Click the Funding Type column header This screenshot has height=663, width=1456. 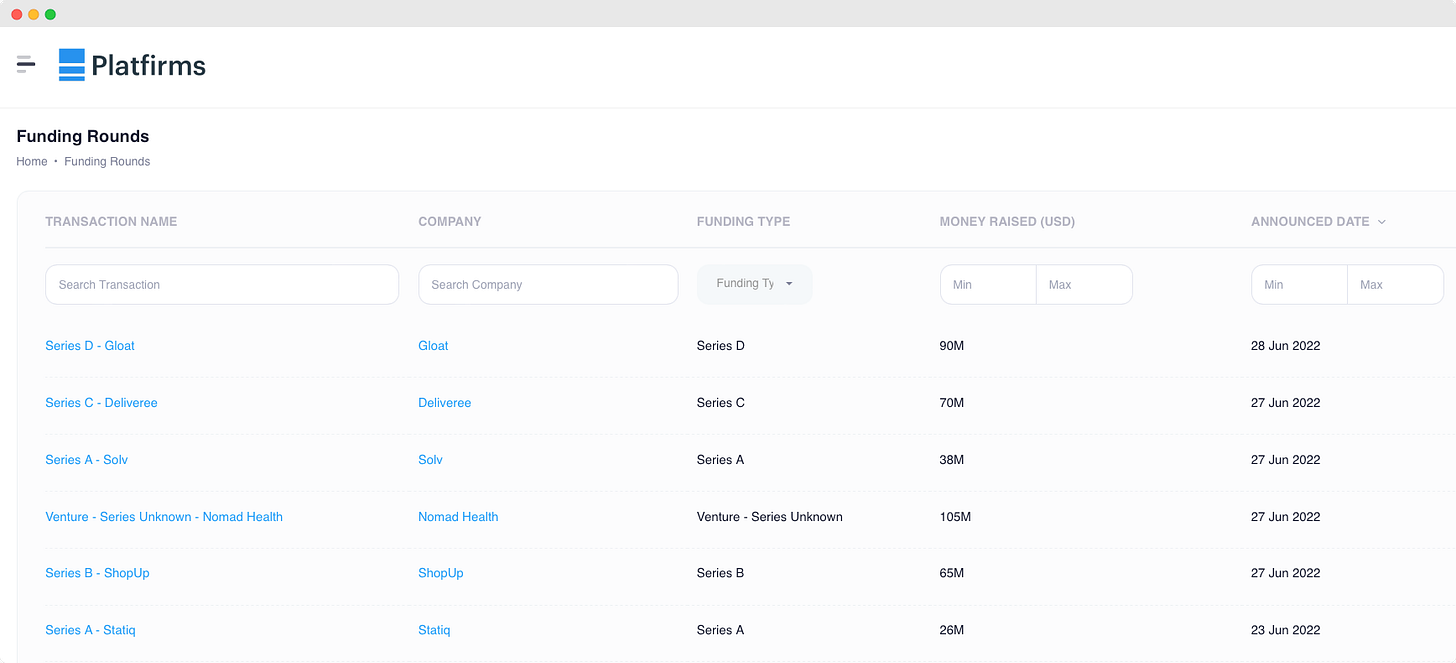pos(743,222)
